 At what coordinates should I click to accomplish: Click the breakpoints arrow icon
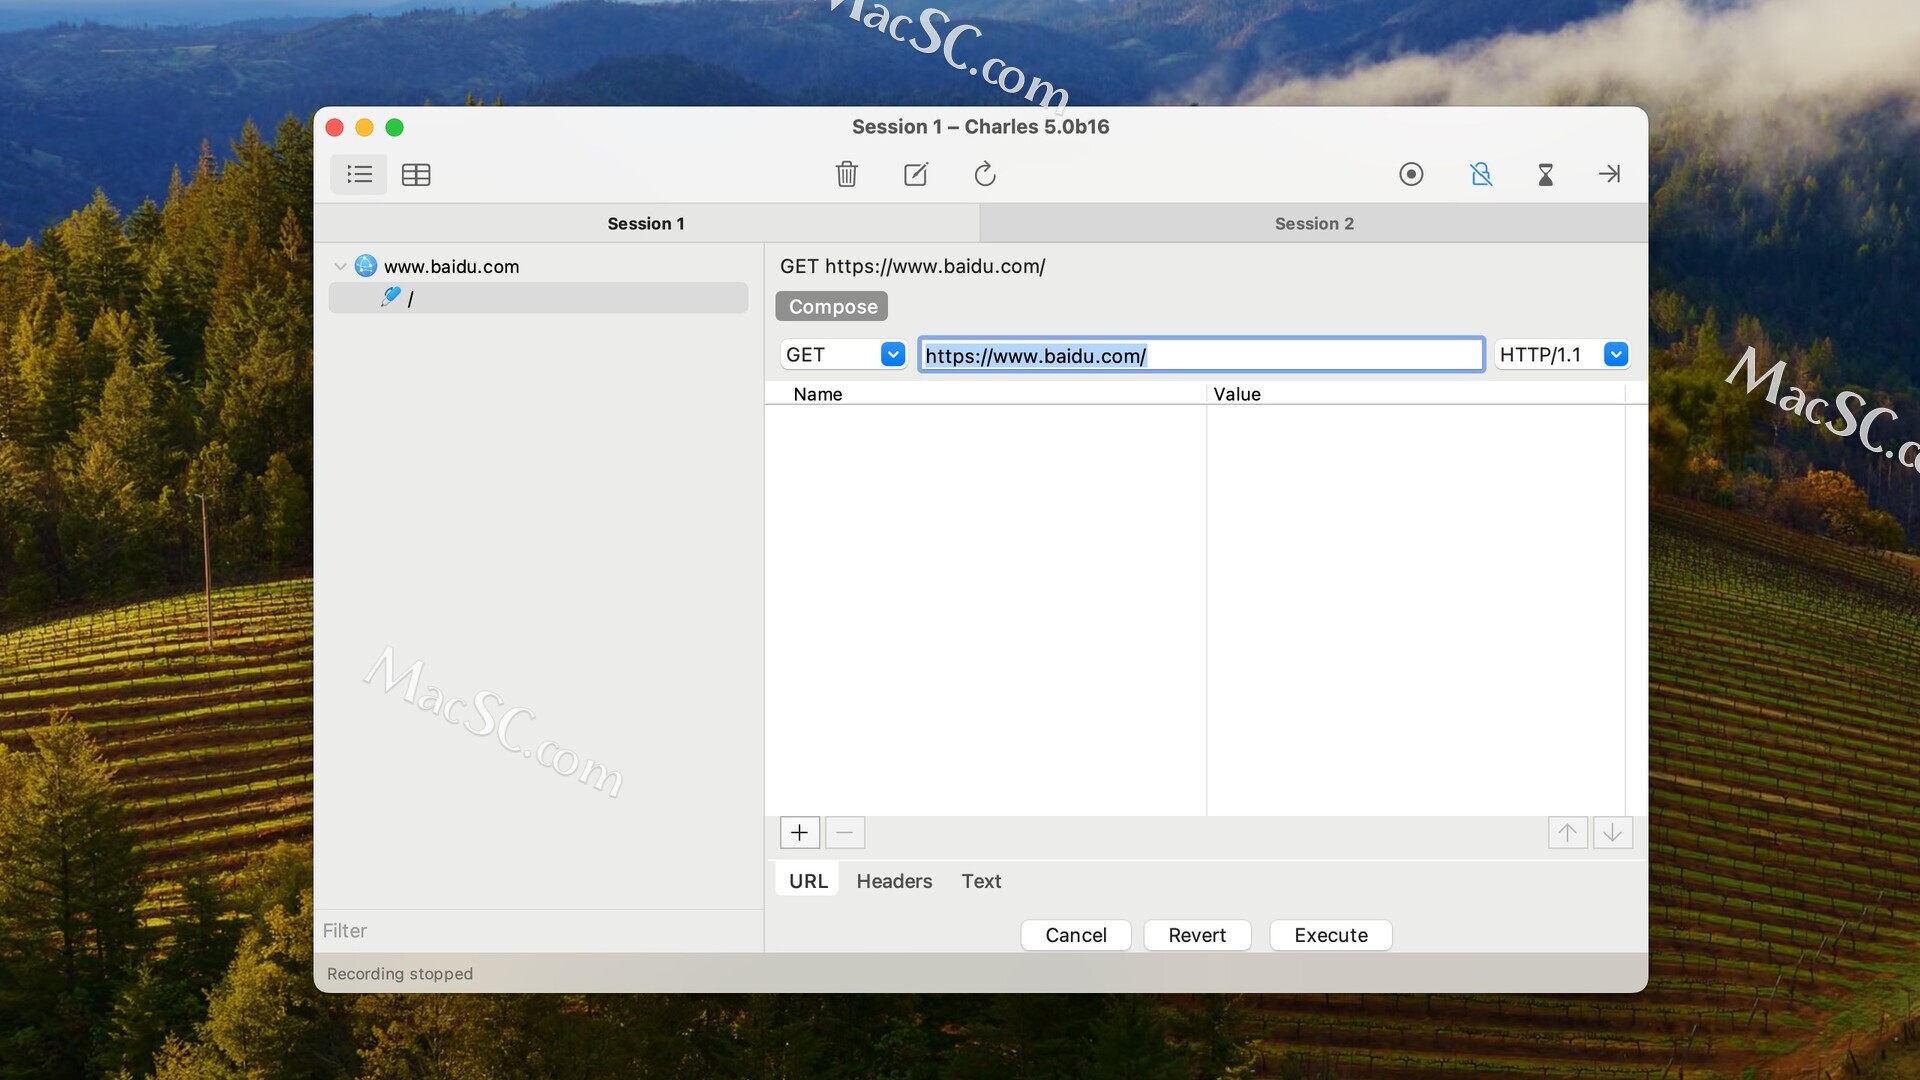pos(1609,174)
